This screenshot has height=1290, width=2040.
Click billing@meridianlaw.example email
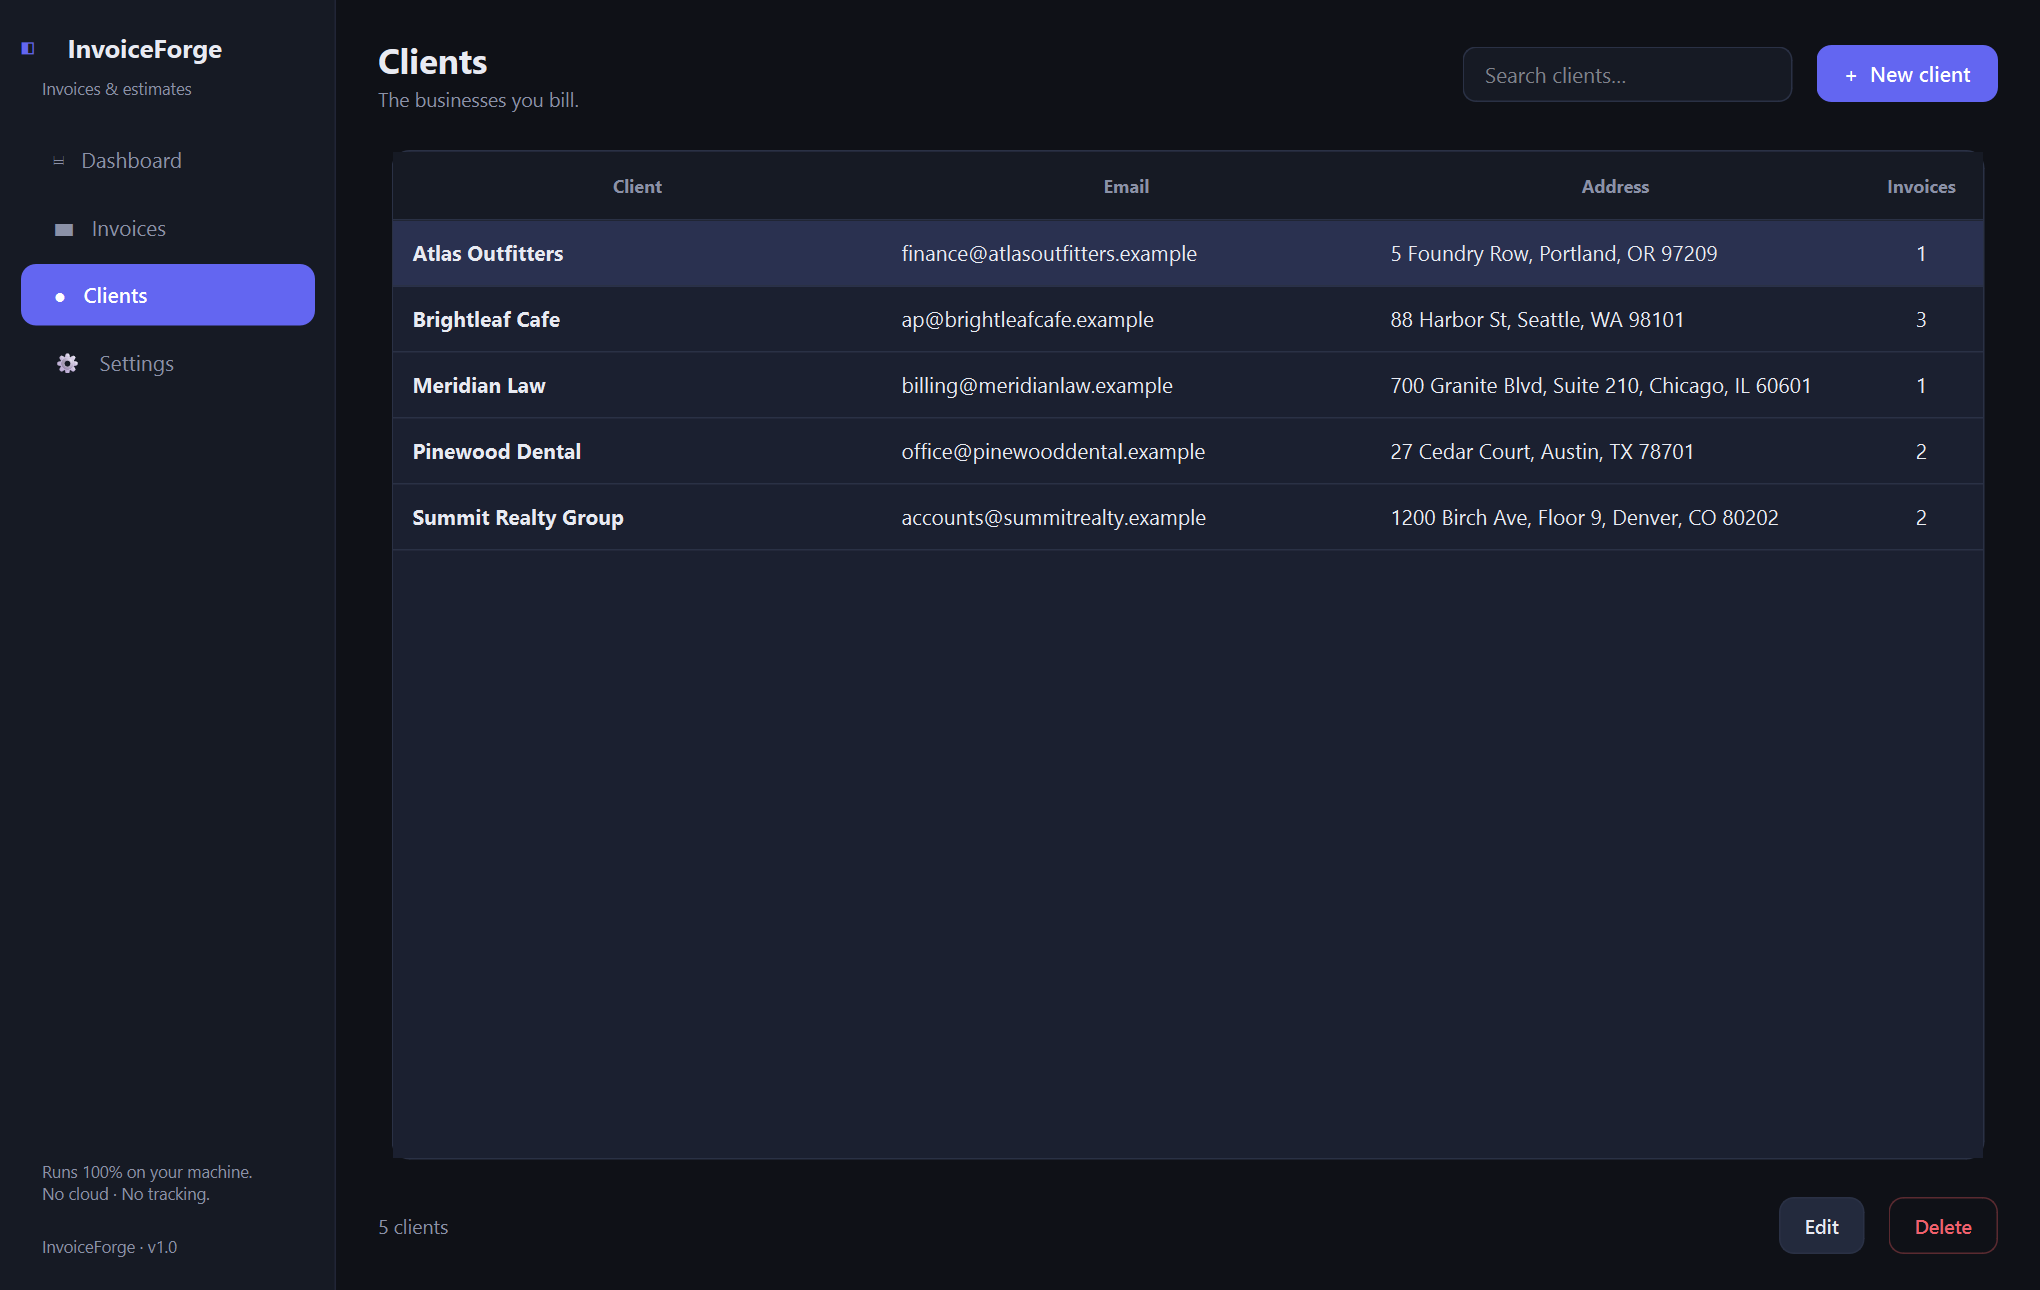1037,386
